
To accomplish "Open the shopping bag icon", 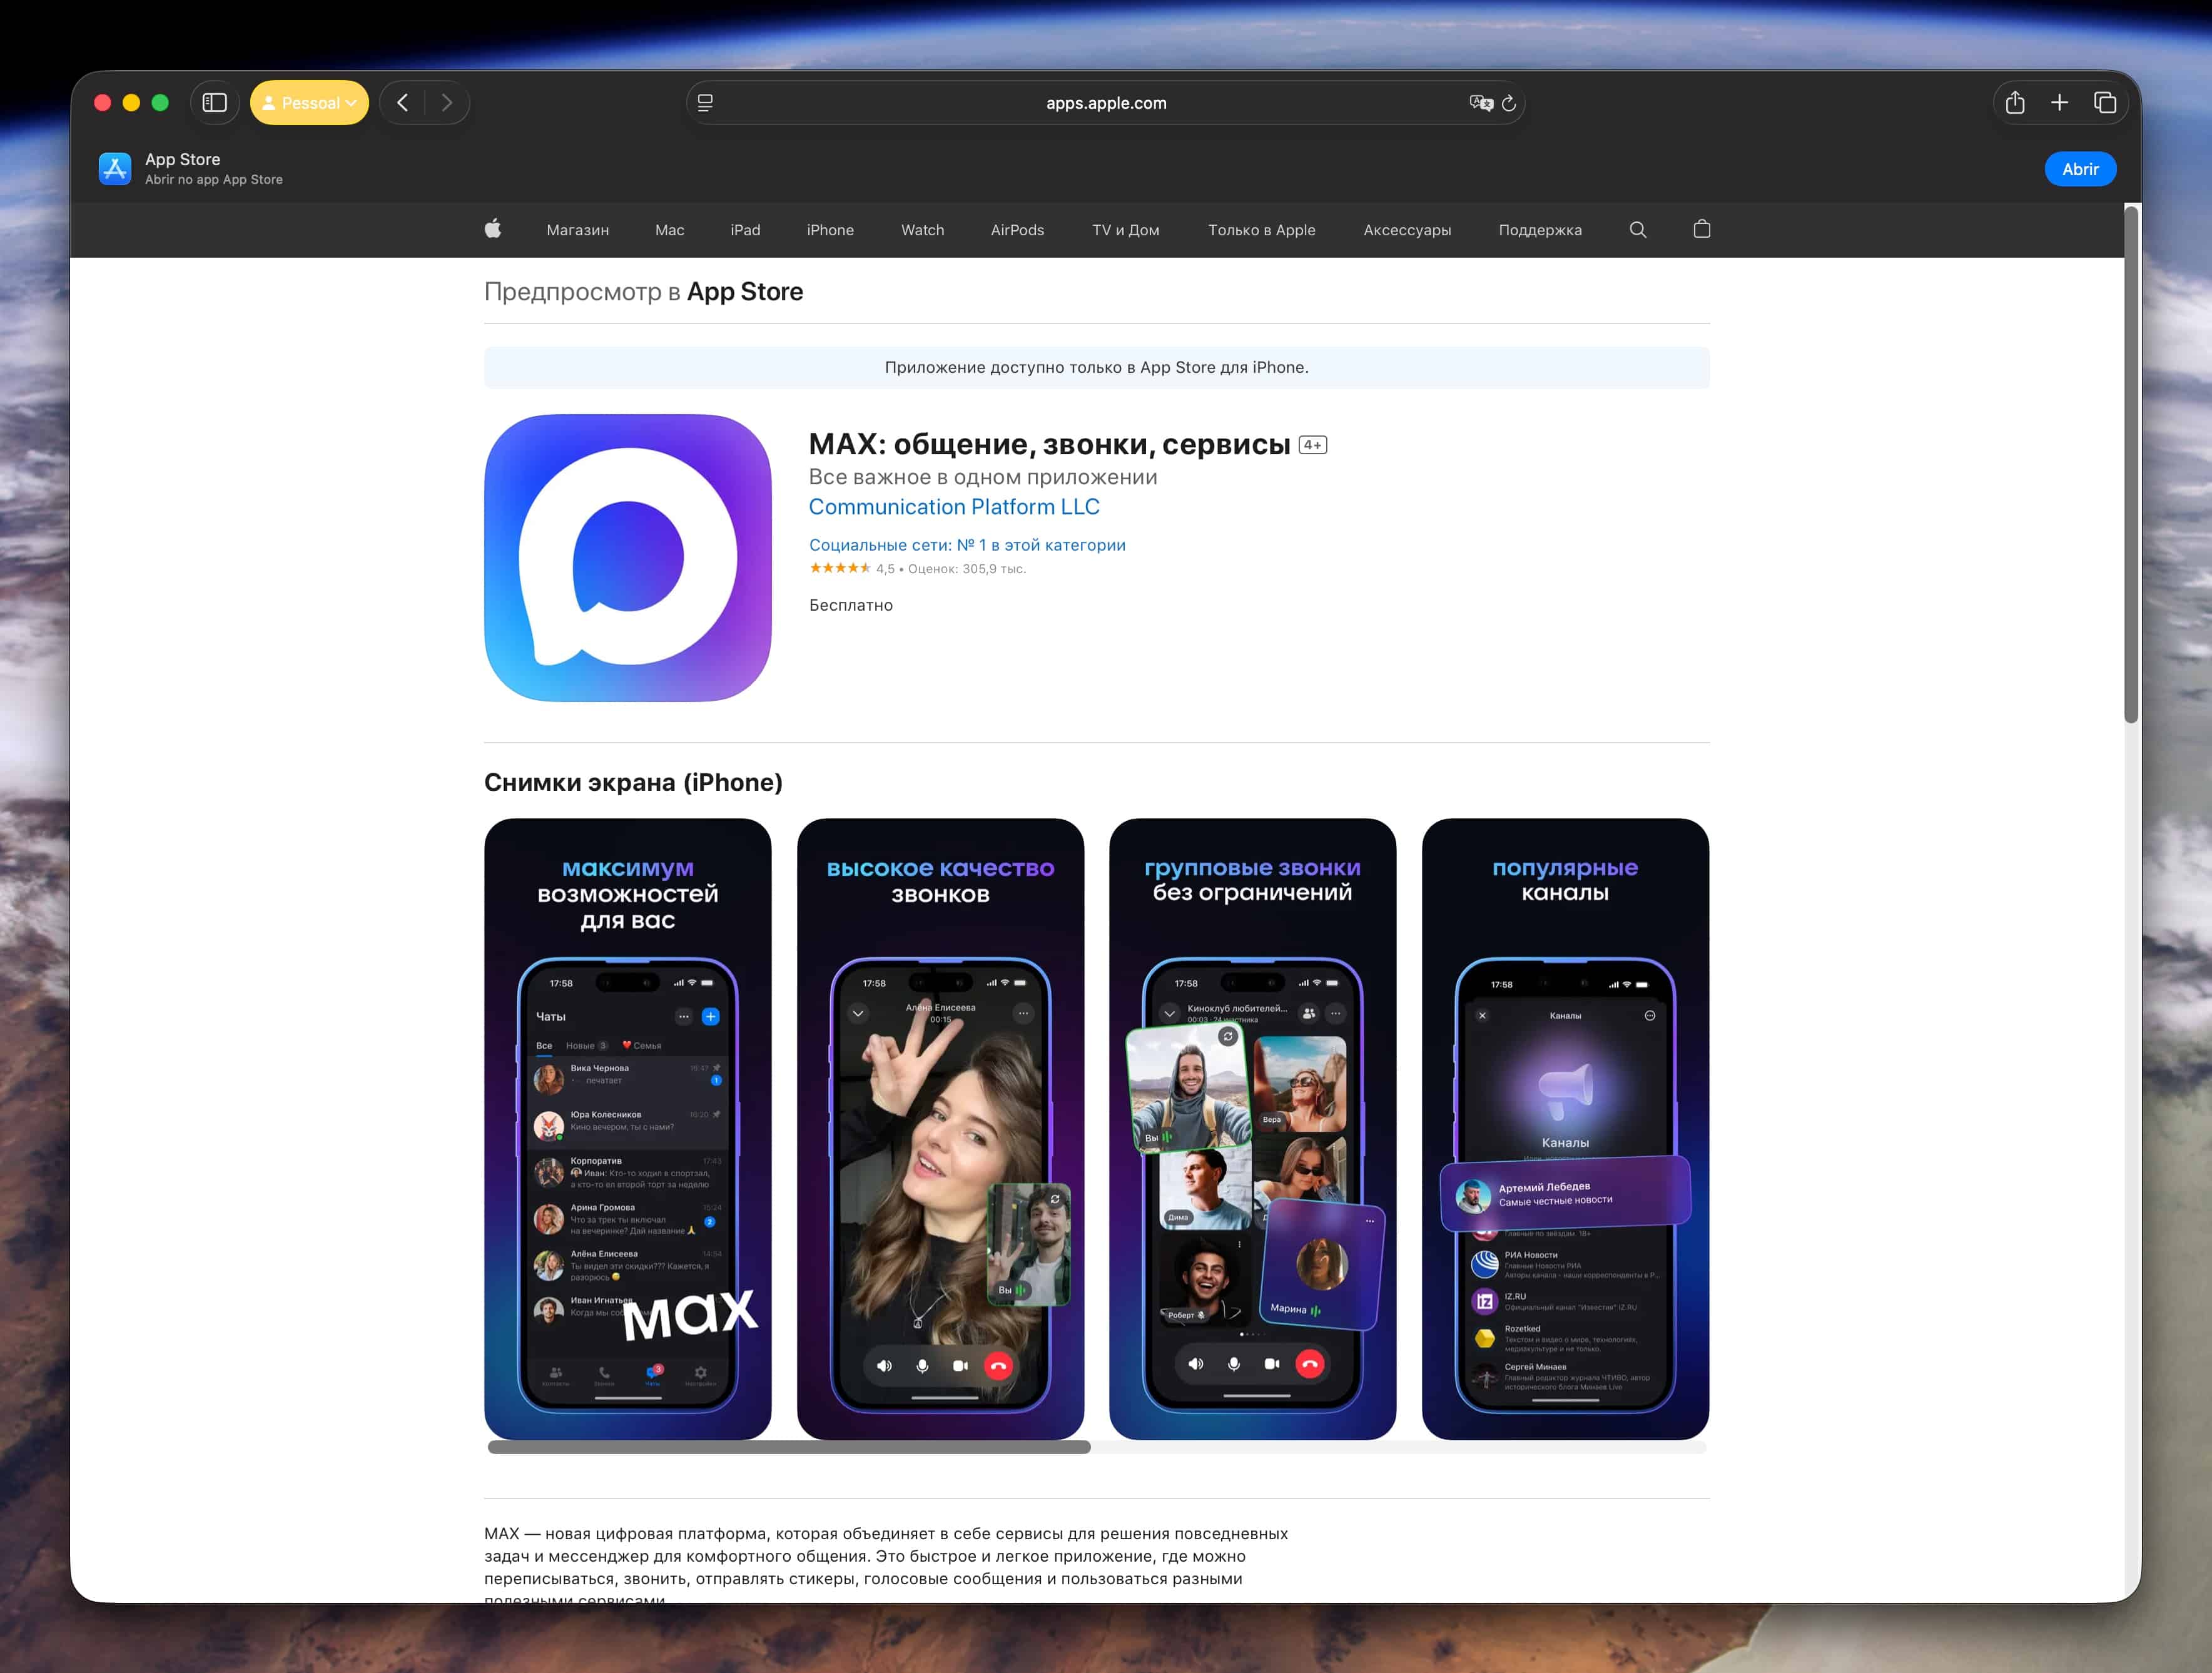I will 1702,229.
